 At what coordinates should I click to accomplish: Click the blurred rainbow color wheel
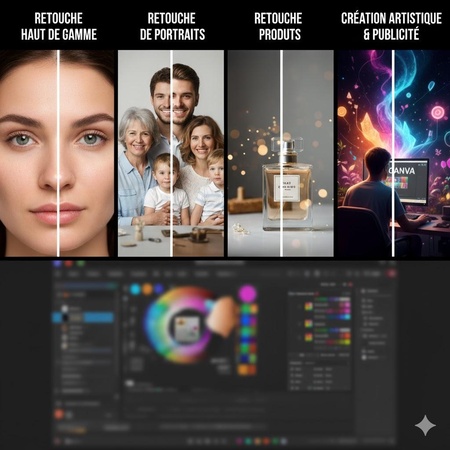click(x=180, y=325)
